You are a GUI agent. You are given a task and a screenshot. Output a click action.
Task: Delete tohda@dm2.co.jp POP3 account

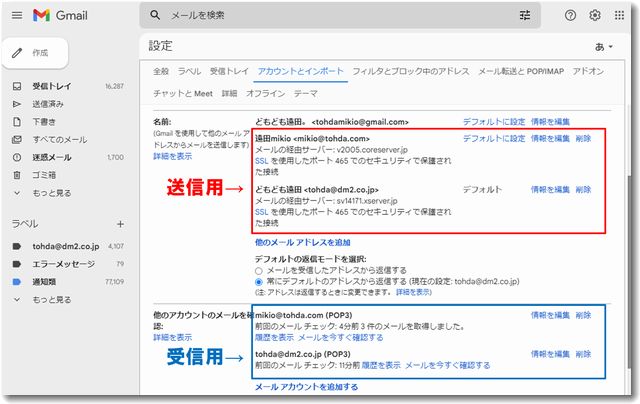583,354
